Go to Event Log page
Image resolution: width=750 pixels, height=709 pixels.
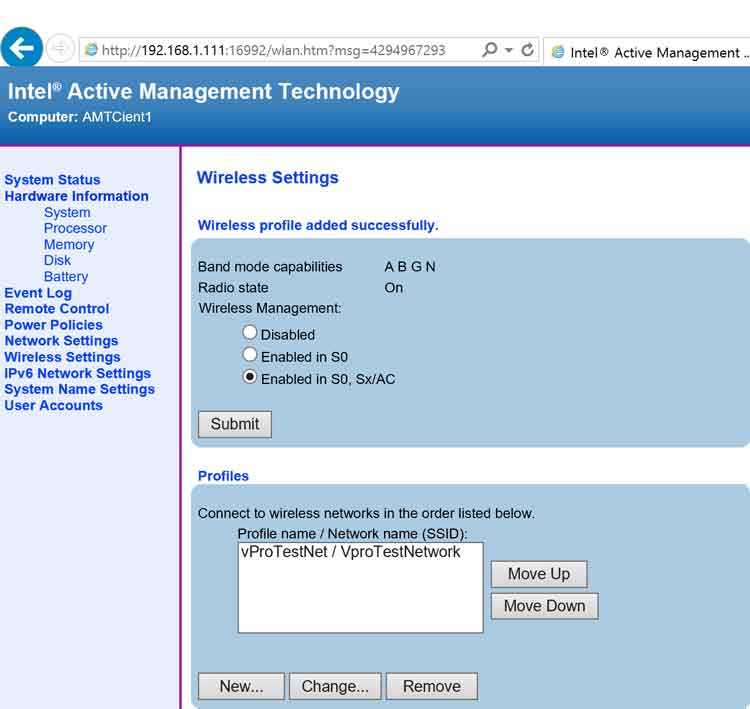tap(38, 293)
